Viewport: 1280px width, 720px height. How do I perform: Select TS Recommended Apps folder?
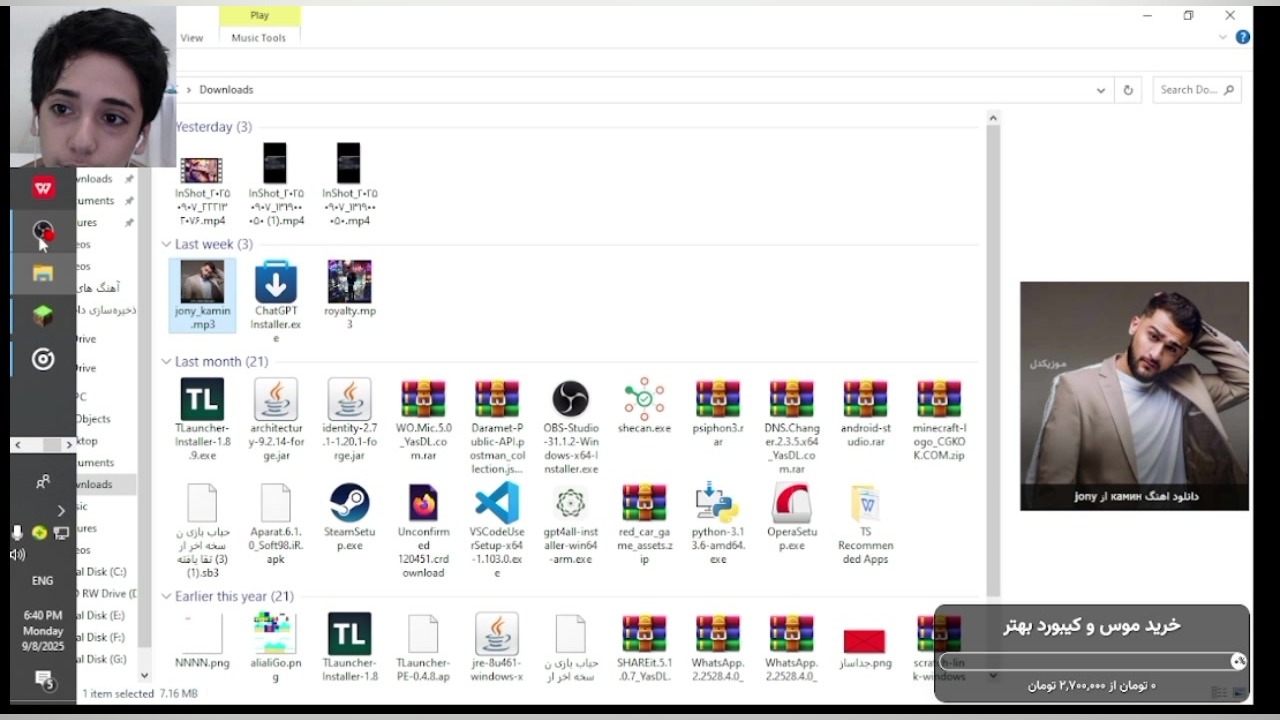click(865, 524)
